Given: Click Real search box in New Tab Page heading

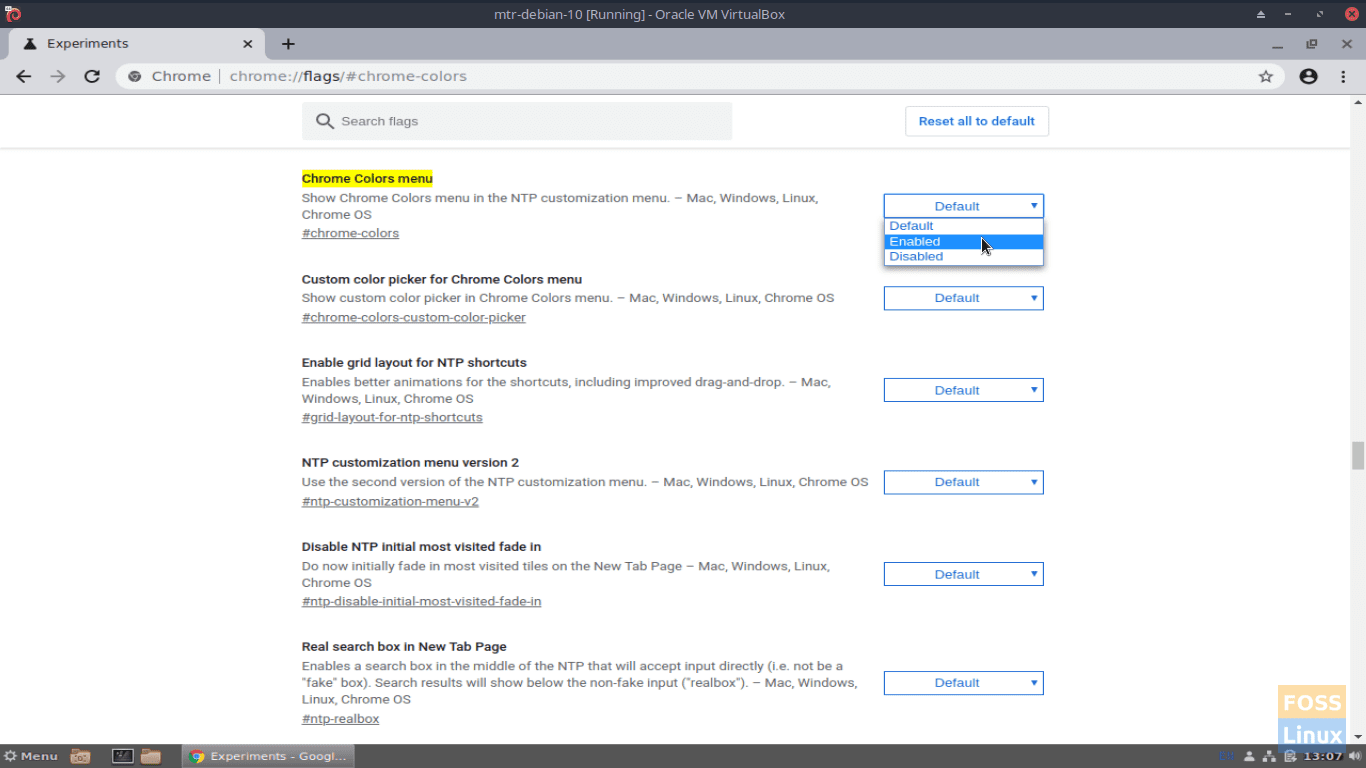Looking at the screenshot, I should tap(404, 647).
